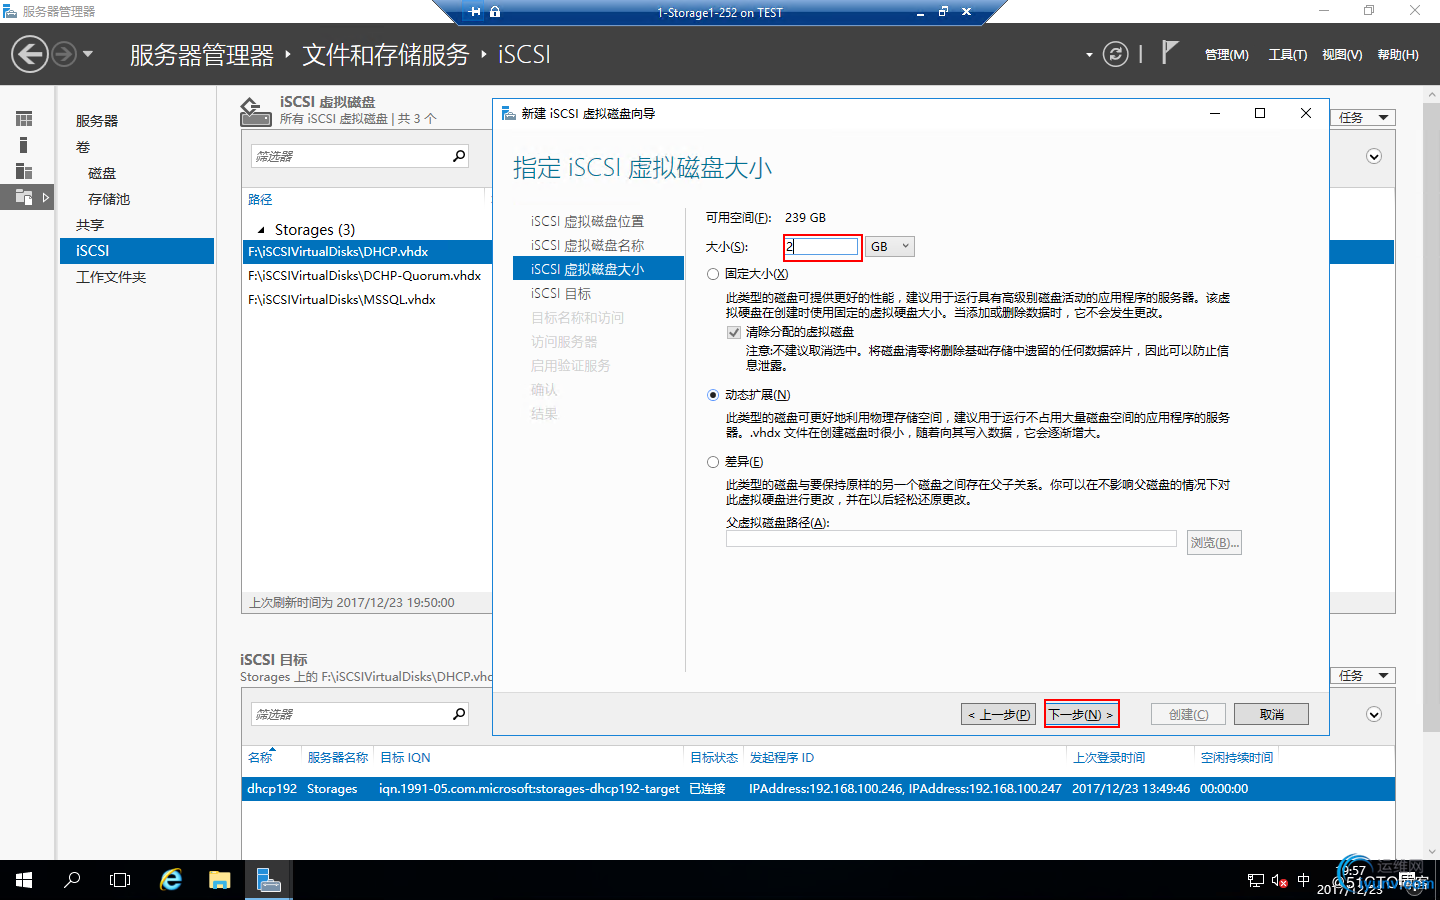Click the 浏览(B)... button

click(x=1214, y=543)
